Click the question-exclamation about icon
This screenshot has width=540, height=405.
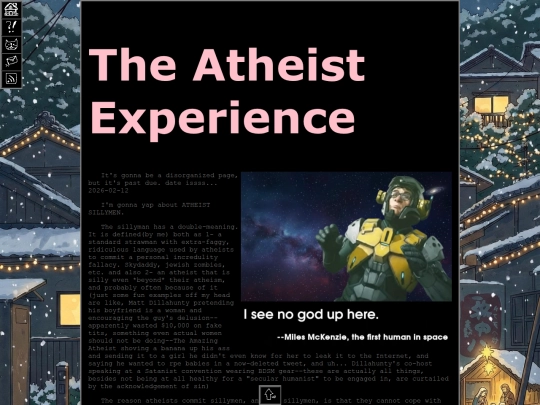pos(11,27)
